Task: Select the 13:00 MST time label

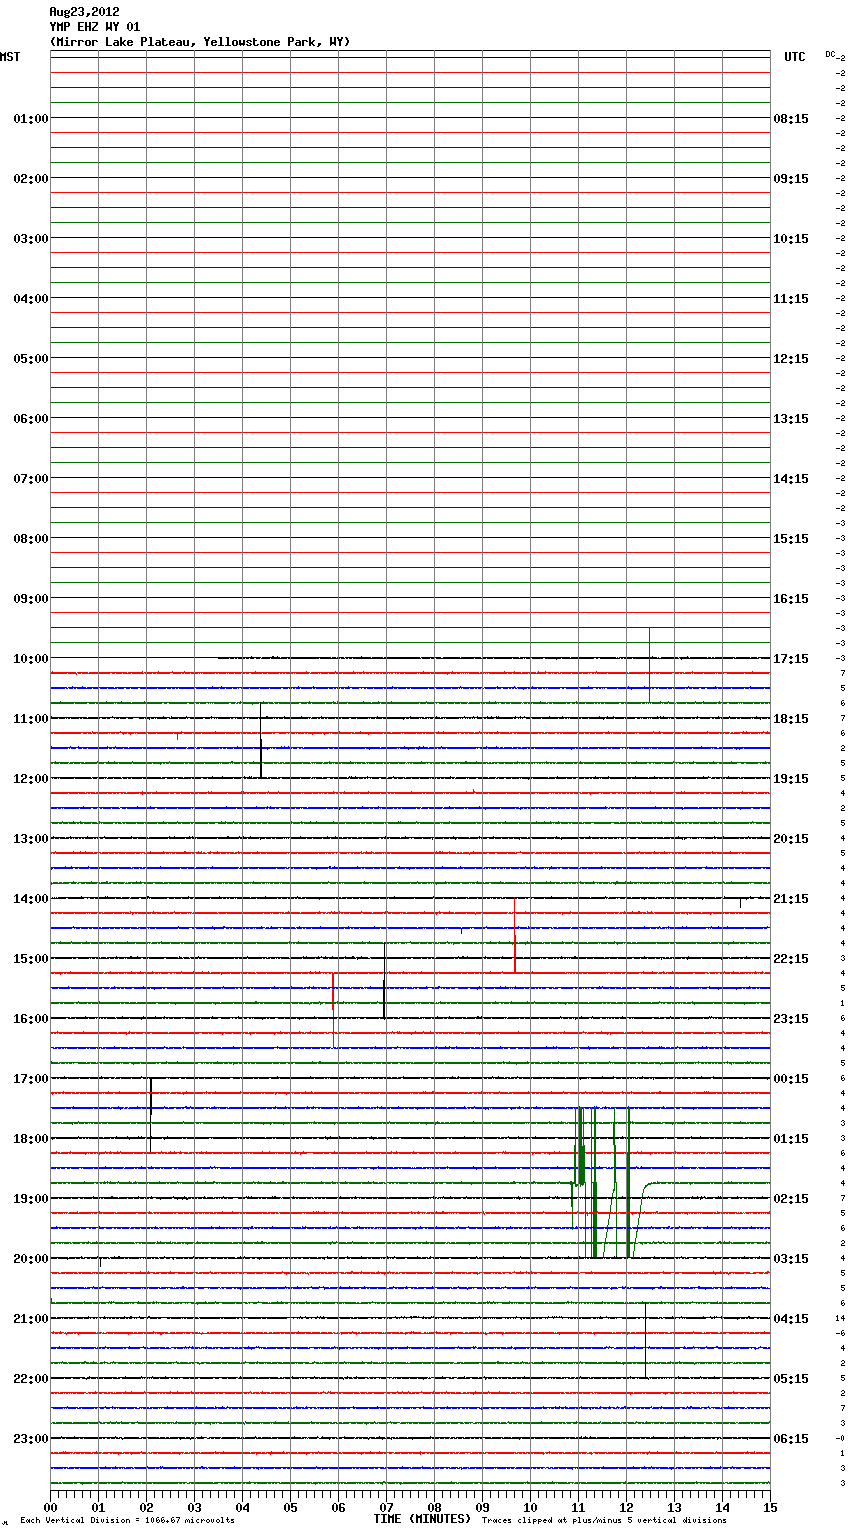Action: pyautogui.click(x=30, y=839)
